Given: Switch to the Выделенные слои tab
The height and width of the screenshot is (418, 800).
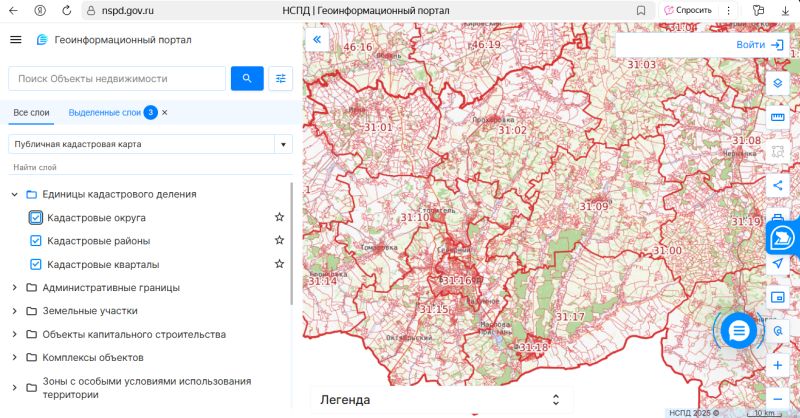Looking at the screenshot, I should tap(104, 113).
